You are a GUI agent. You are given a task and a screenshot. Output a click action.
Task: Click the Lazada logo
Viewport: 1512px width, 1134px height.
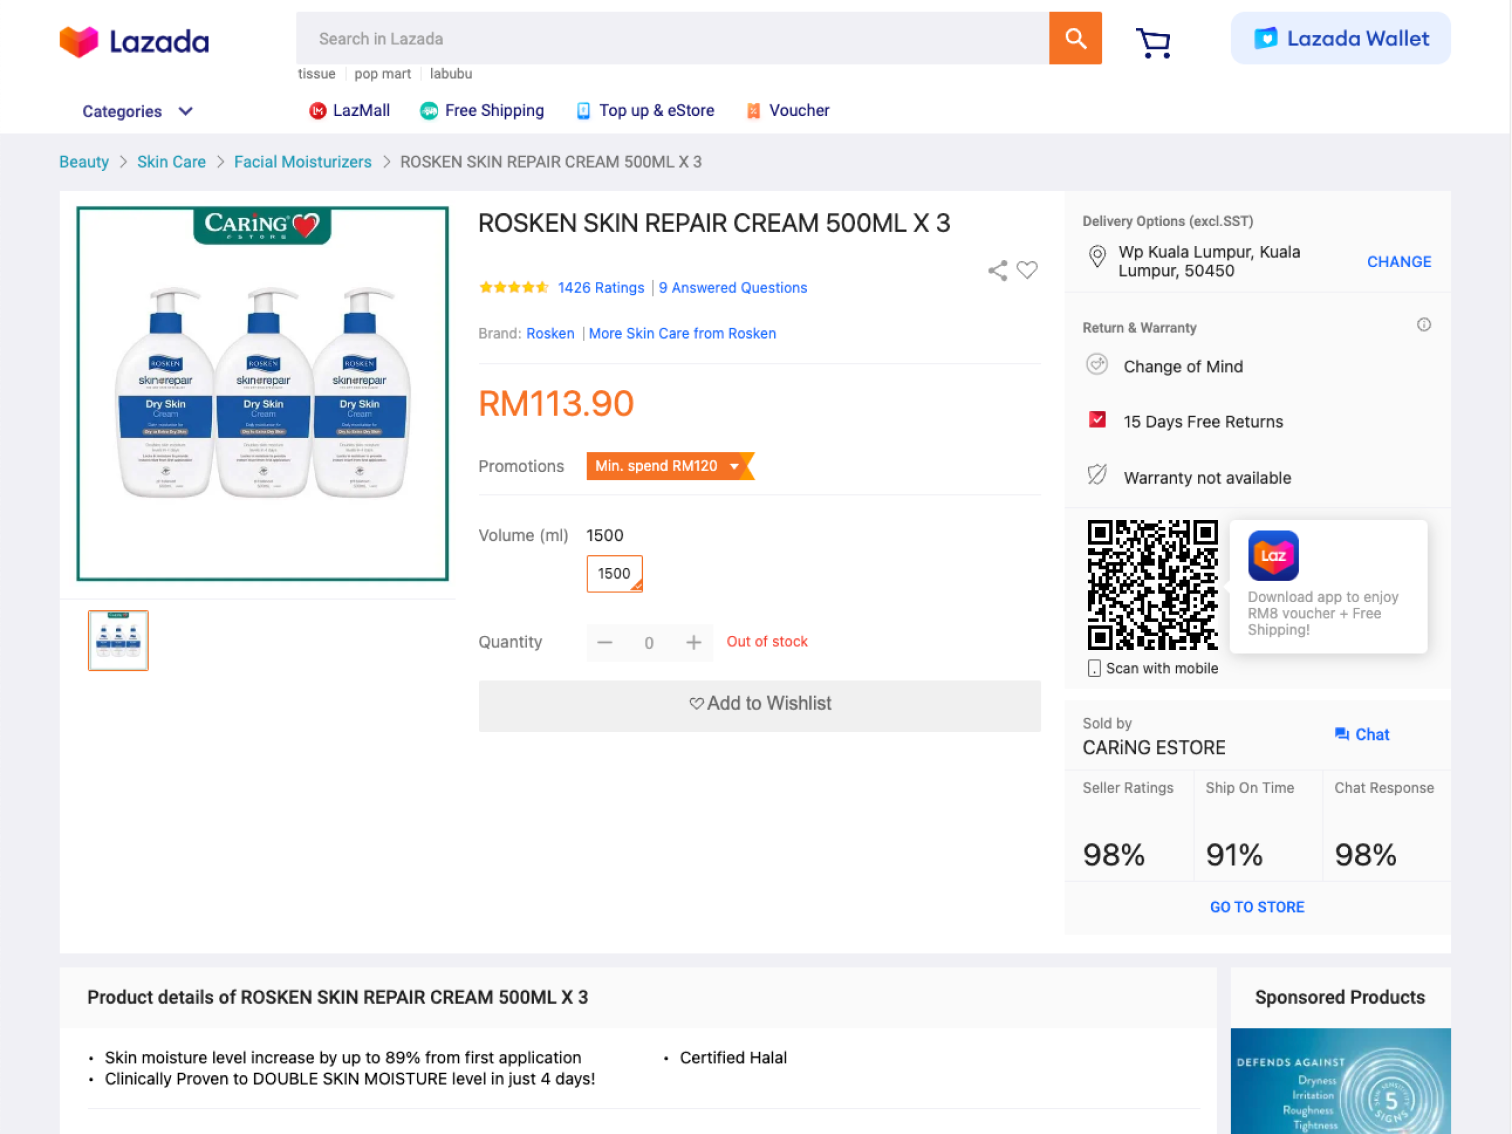click(x=134, y=41)
